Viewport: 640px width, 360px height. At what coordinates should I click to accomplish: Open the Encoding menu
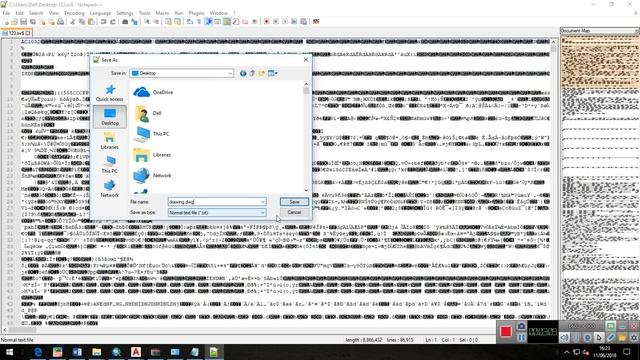tap(74, 13)
